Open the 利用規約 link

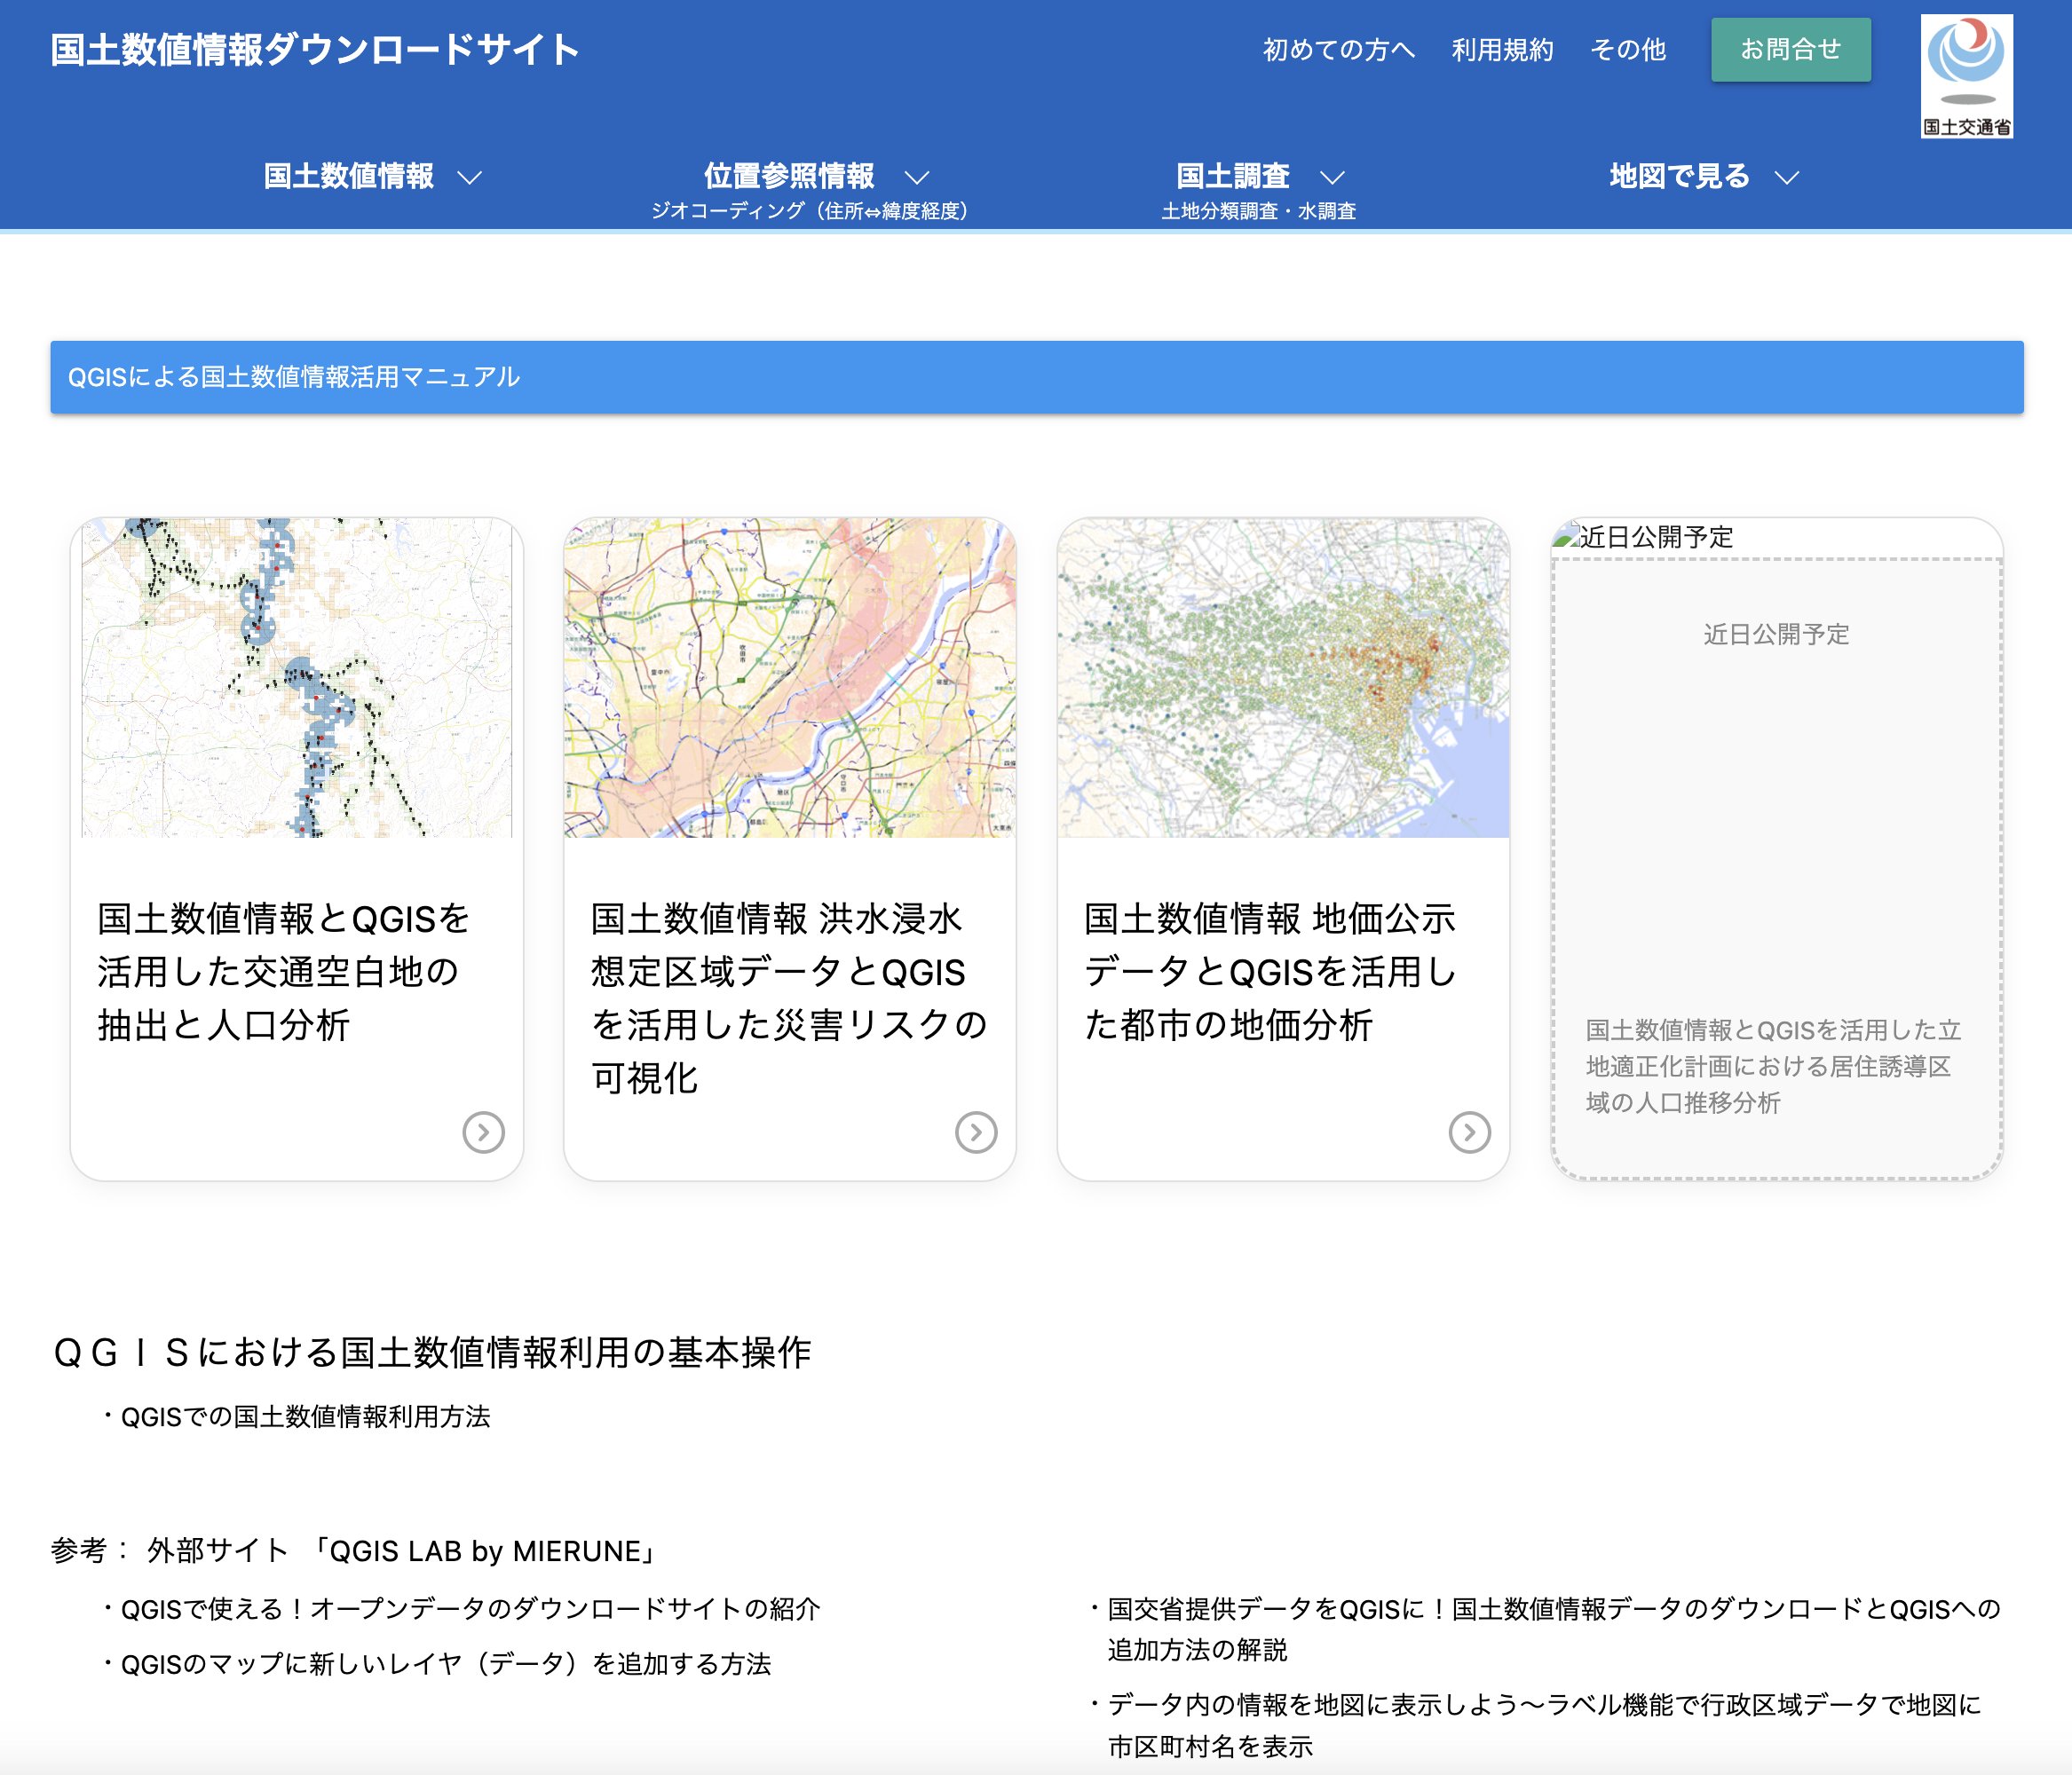click(1501, 49)
